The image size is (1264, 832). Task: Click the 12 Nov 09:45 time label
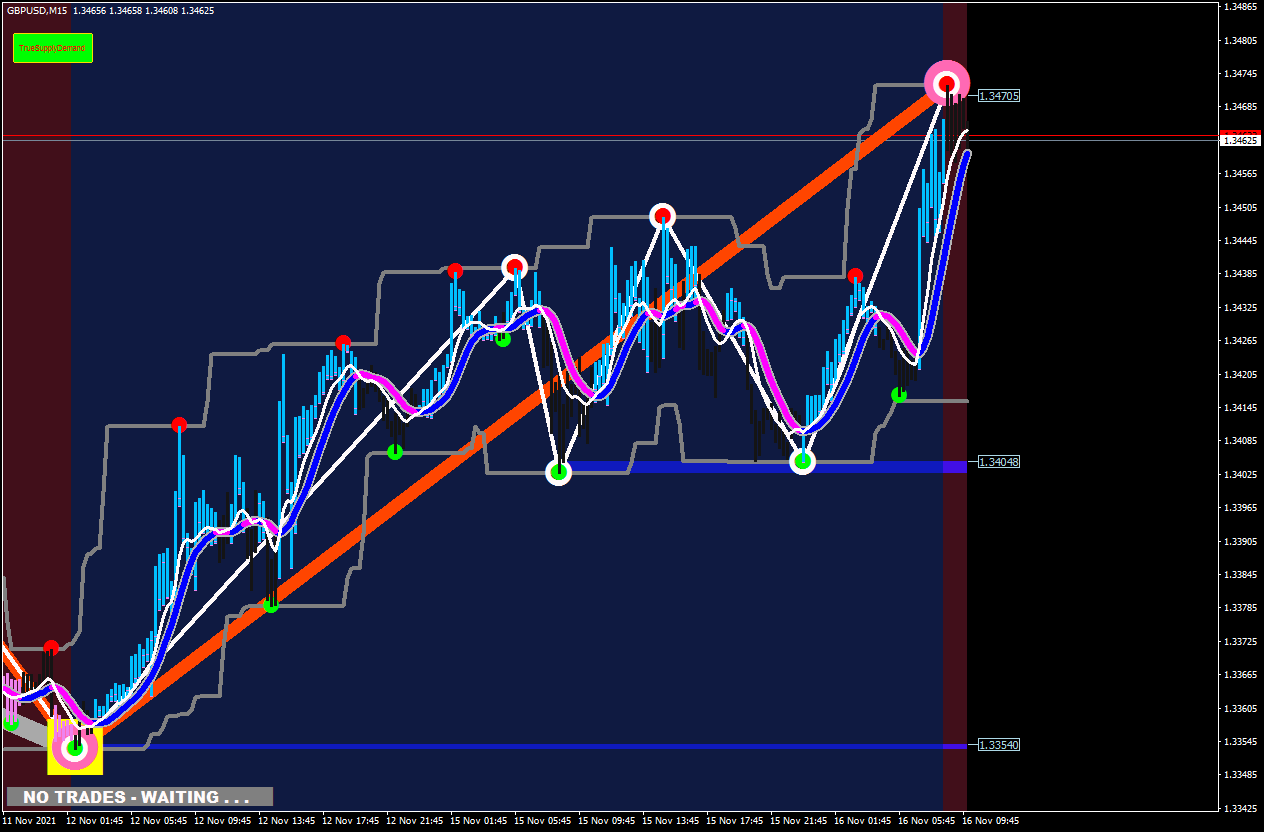[x=223, y=821]
